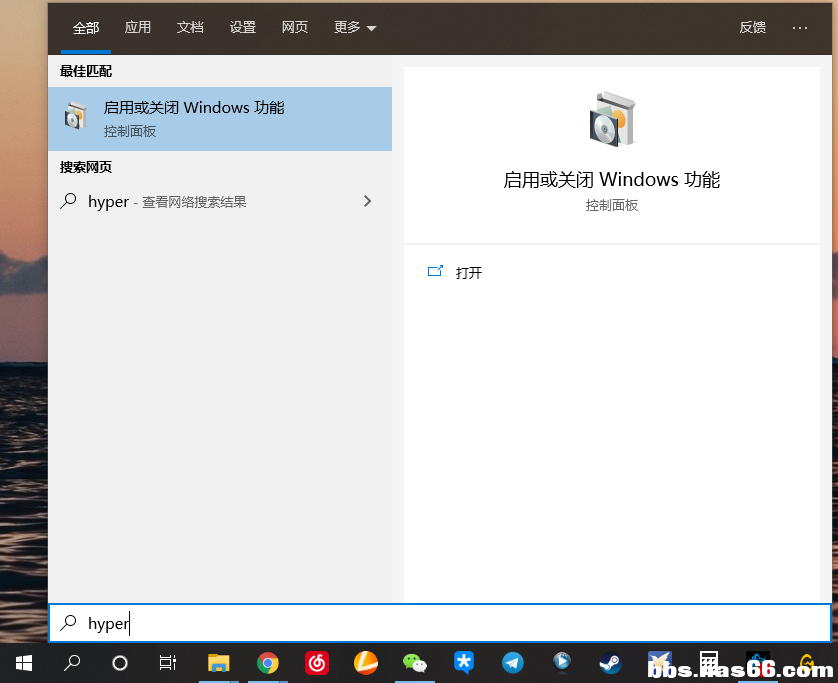Launch Google Chrome from the taskbar

268,662
